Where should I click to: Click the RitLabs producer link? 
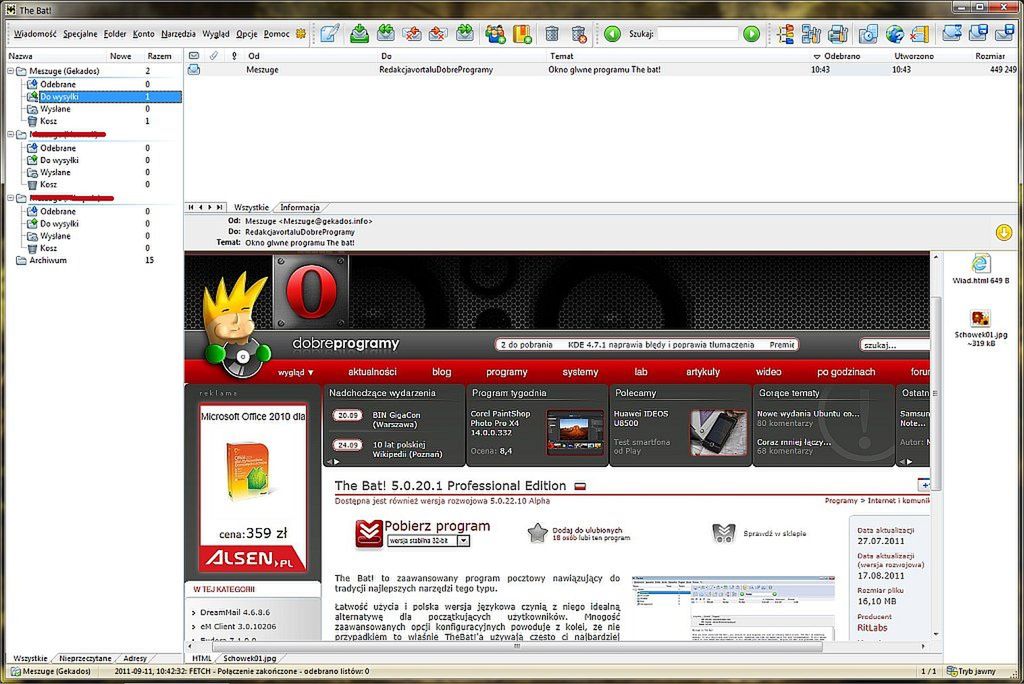click(x=872, y=628)
